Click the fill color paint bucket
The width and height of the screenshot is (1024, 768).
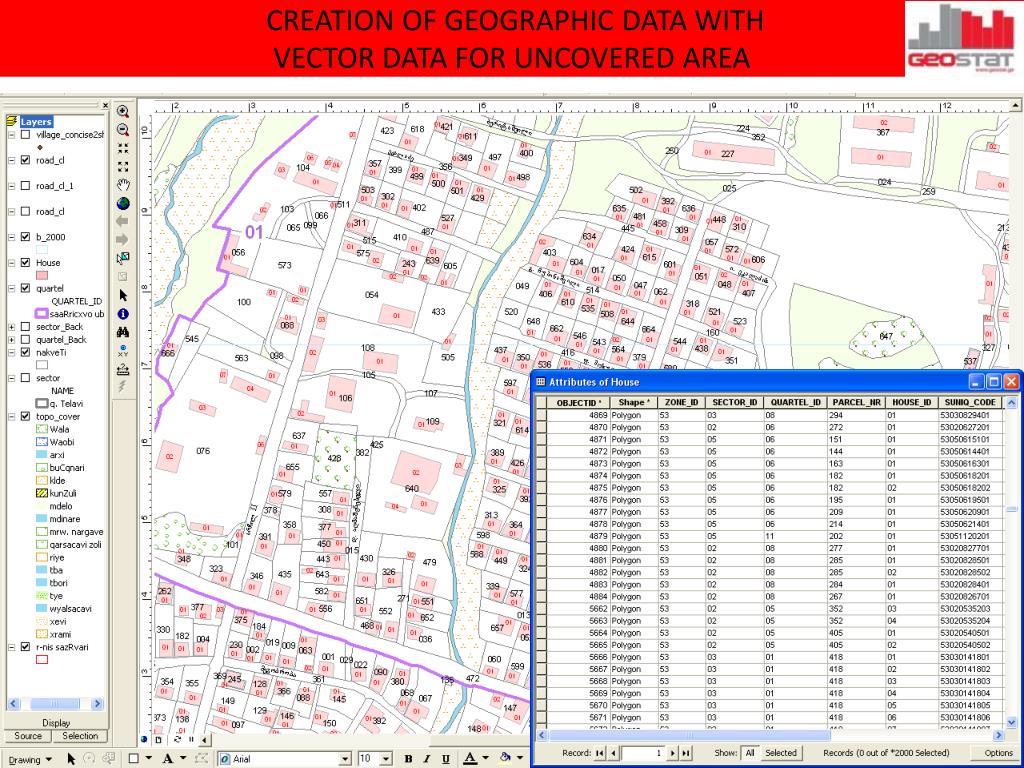click(x=504, y=758)
